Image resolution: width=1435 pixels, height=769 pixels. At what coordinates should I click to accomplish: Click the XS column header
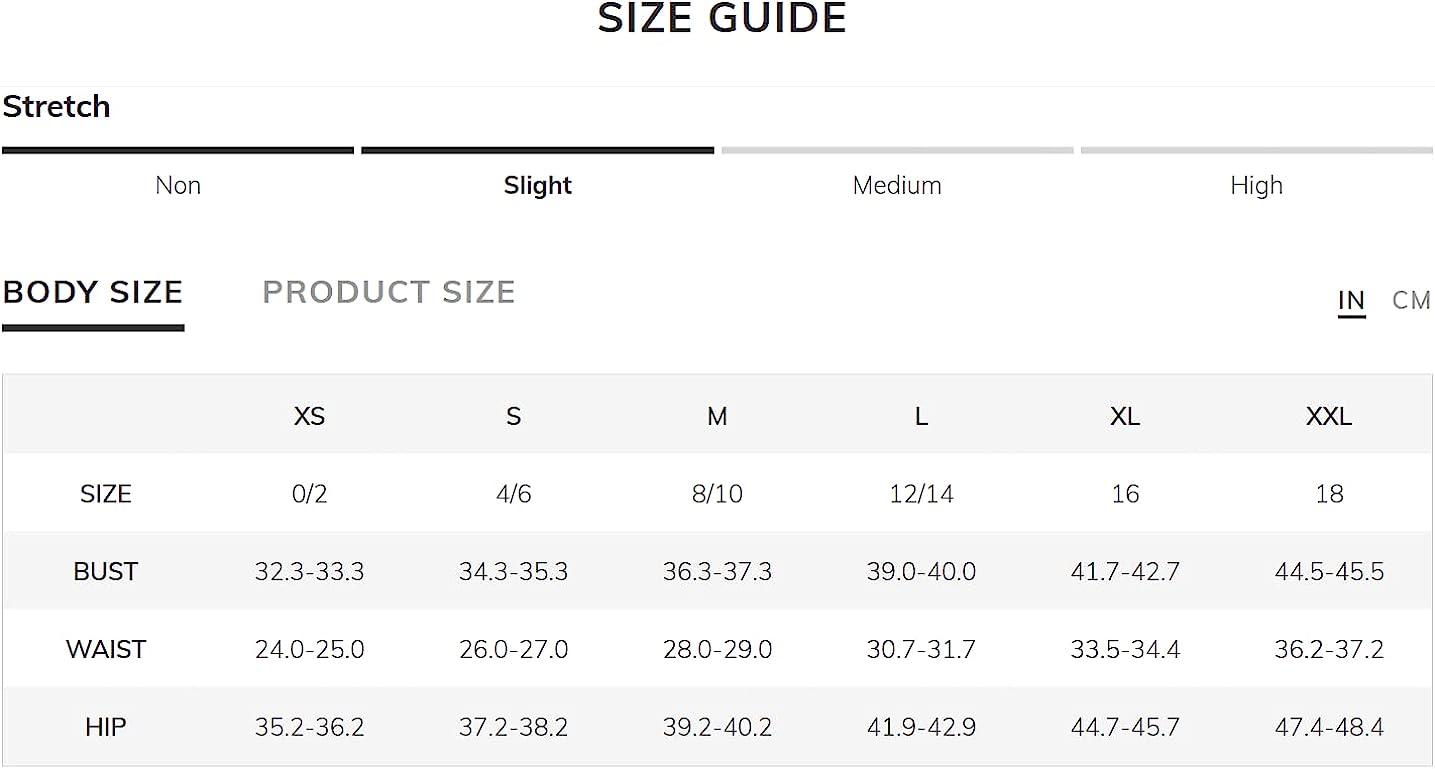(309, 416)
